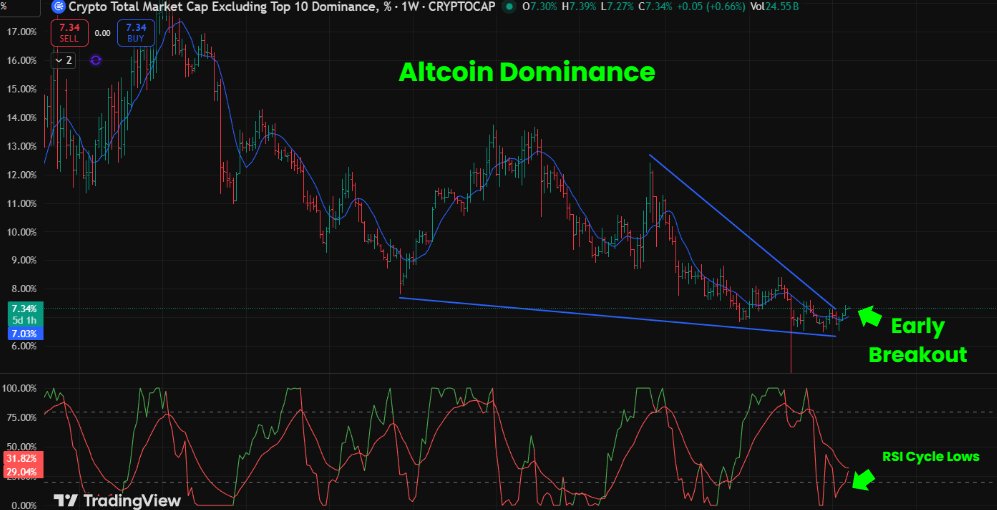Click the O7.30% open value
Image resolution: width=997 pixels, height=510 pixels.
click(540, 8)
